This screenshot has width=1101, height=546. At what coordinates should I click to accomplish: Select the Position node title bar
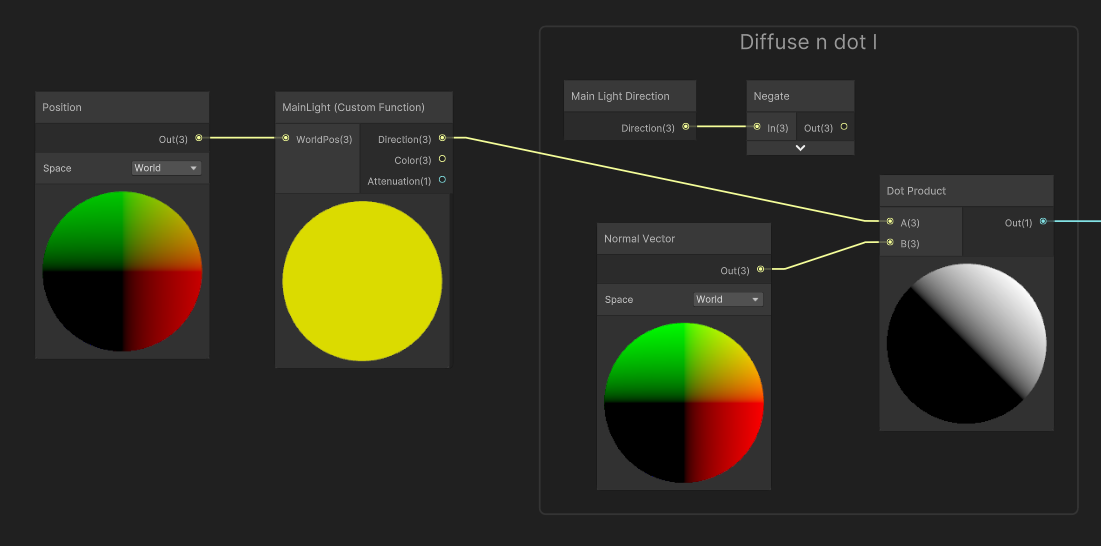tap(122, 107)
